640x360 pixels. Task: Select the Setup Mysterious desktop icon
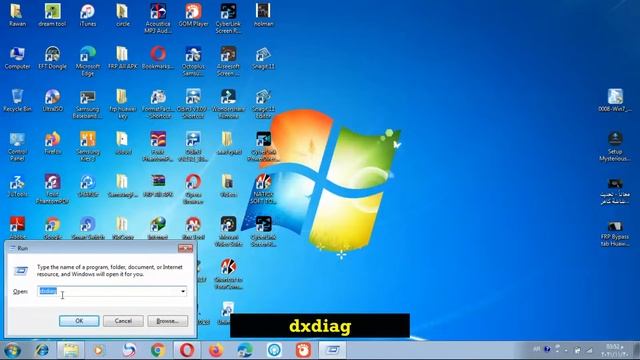coord(615,147)
